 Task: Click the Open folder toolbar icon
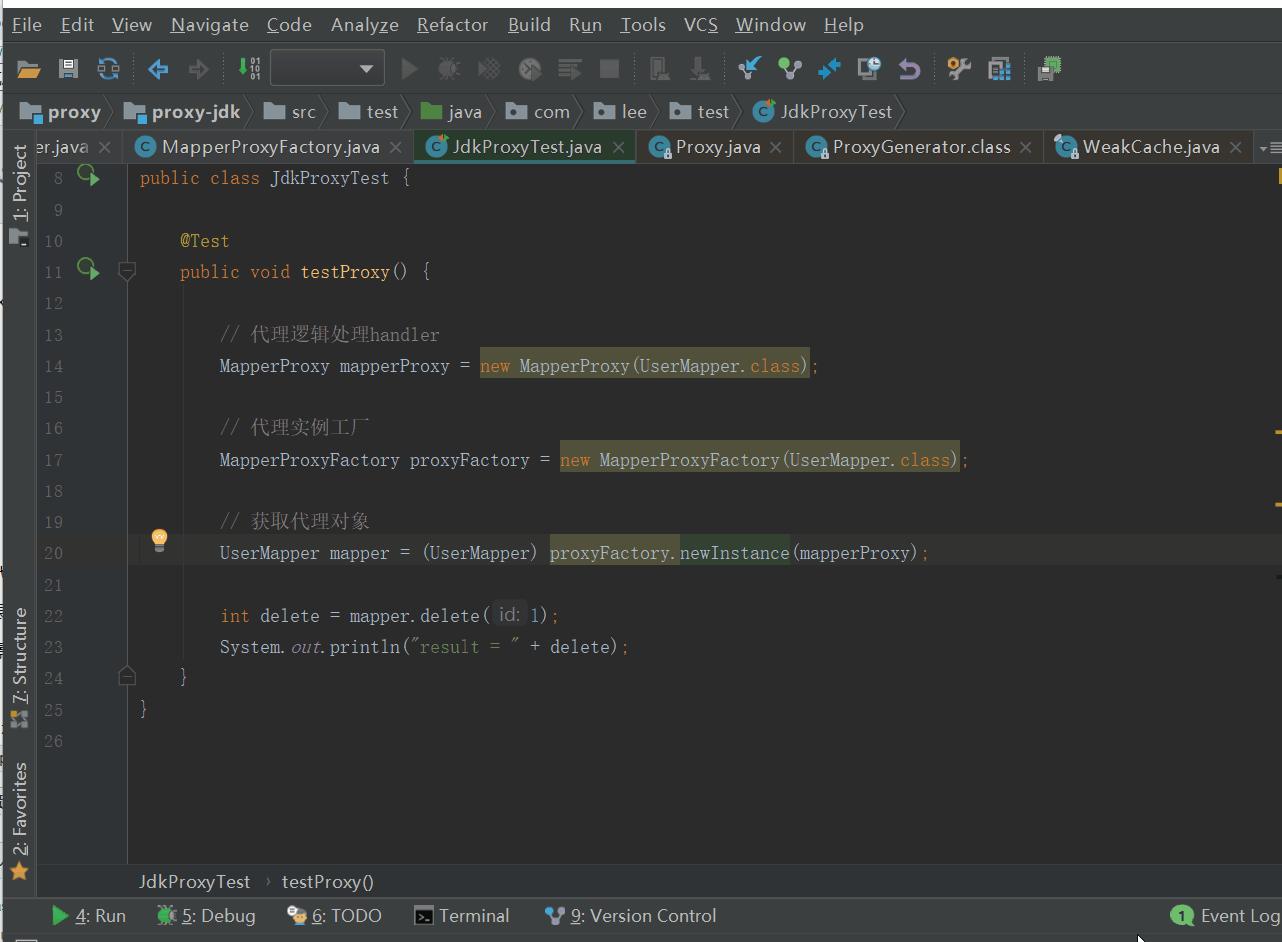pos(29,69)
